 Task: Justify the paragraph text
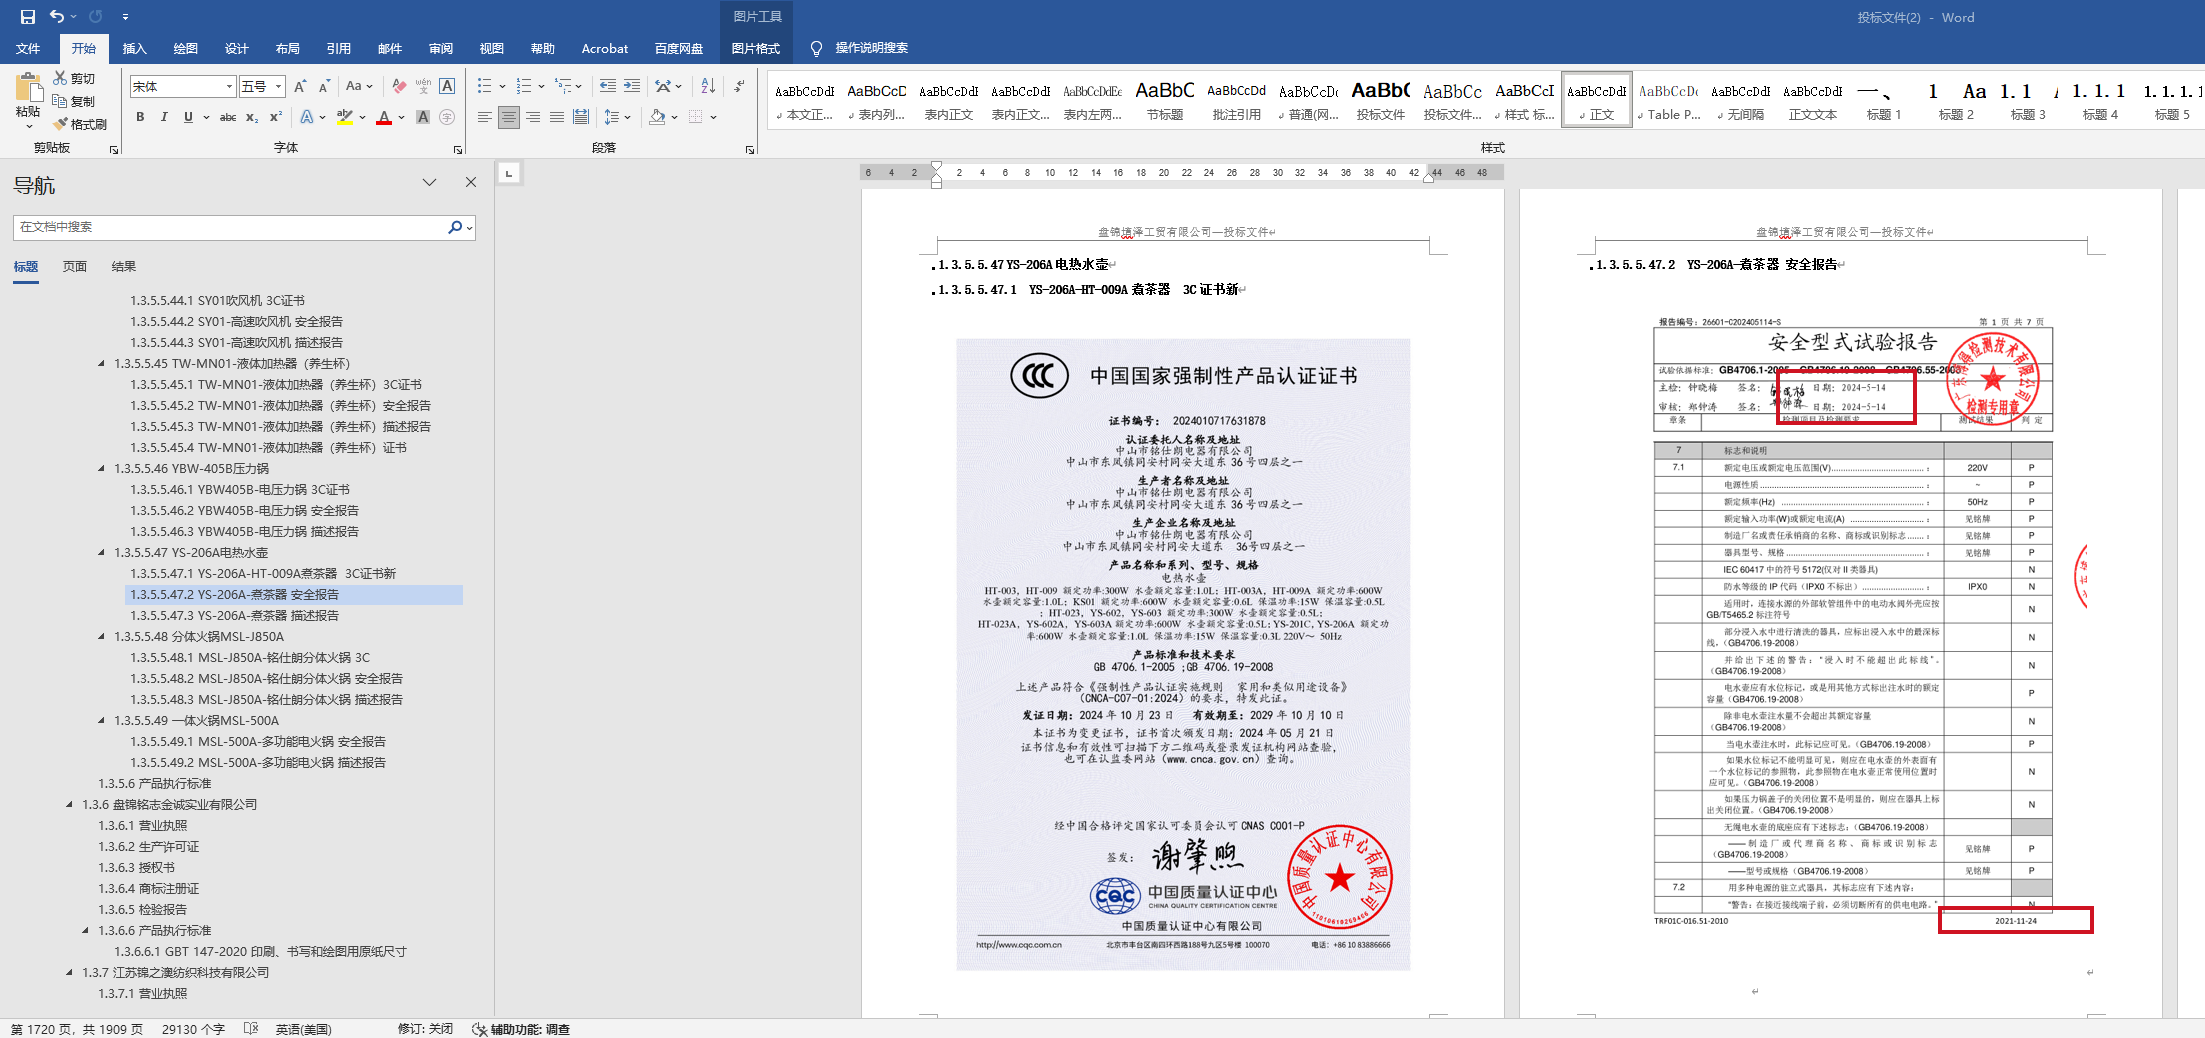(x=557, y=117)
